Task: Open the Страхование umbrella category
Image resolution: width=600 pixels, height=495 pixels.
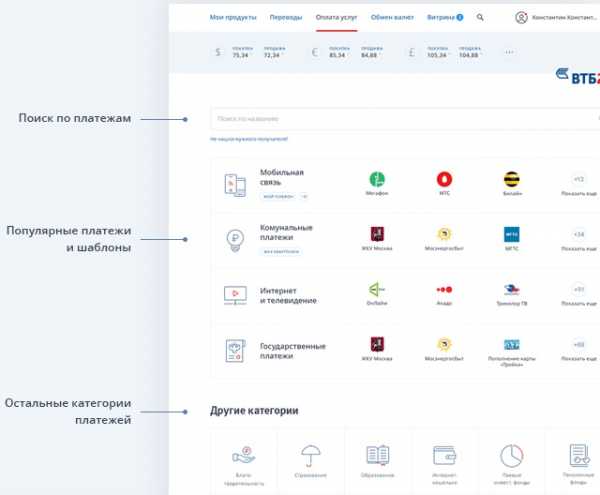Action: click(310, 456)
